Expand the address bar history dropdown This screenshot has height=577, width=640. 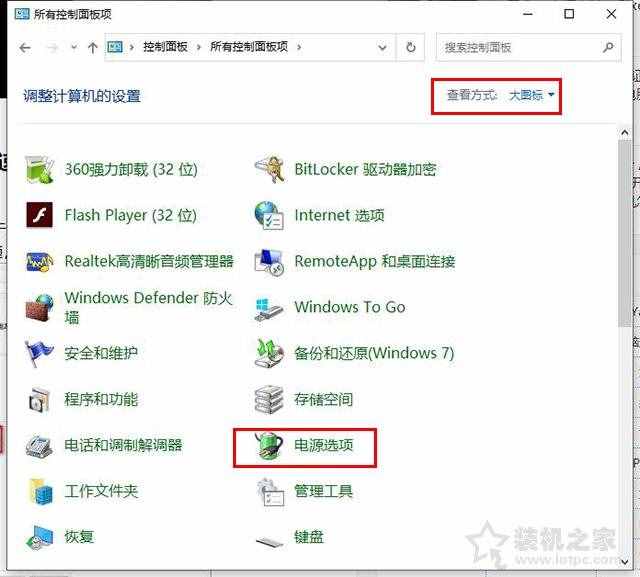pos(383,47)
